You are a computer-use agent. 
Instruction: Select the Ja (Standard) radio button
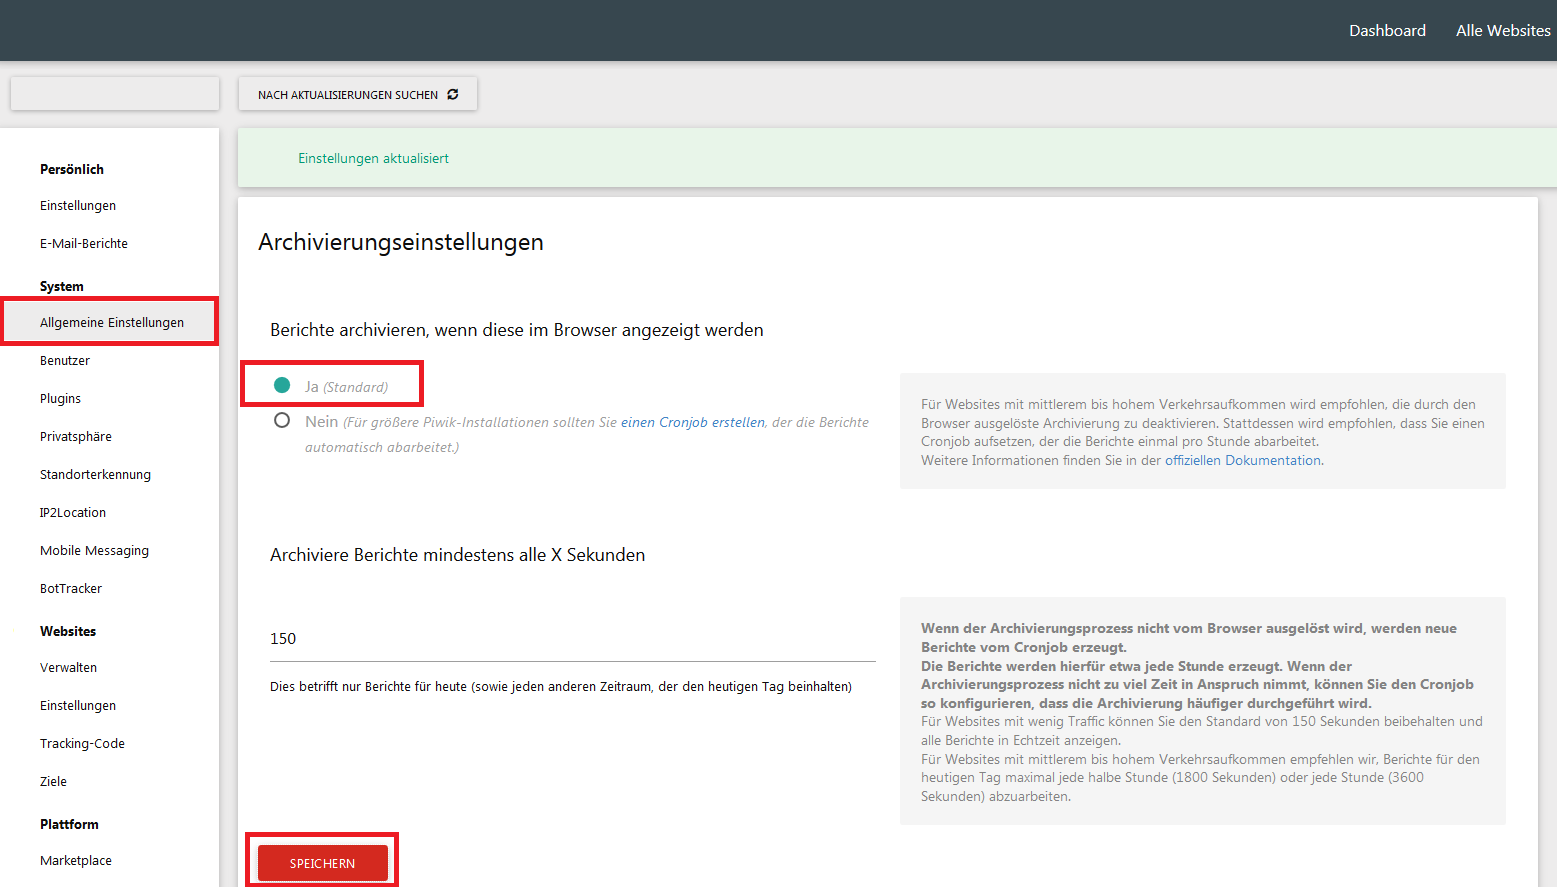[282, 385]
